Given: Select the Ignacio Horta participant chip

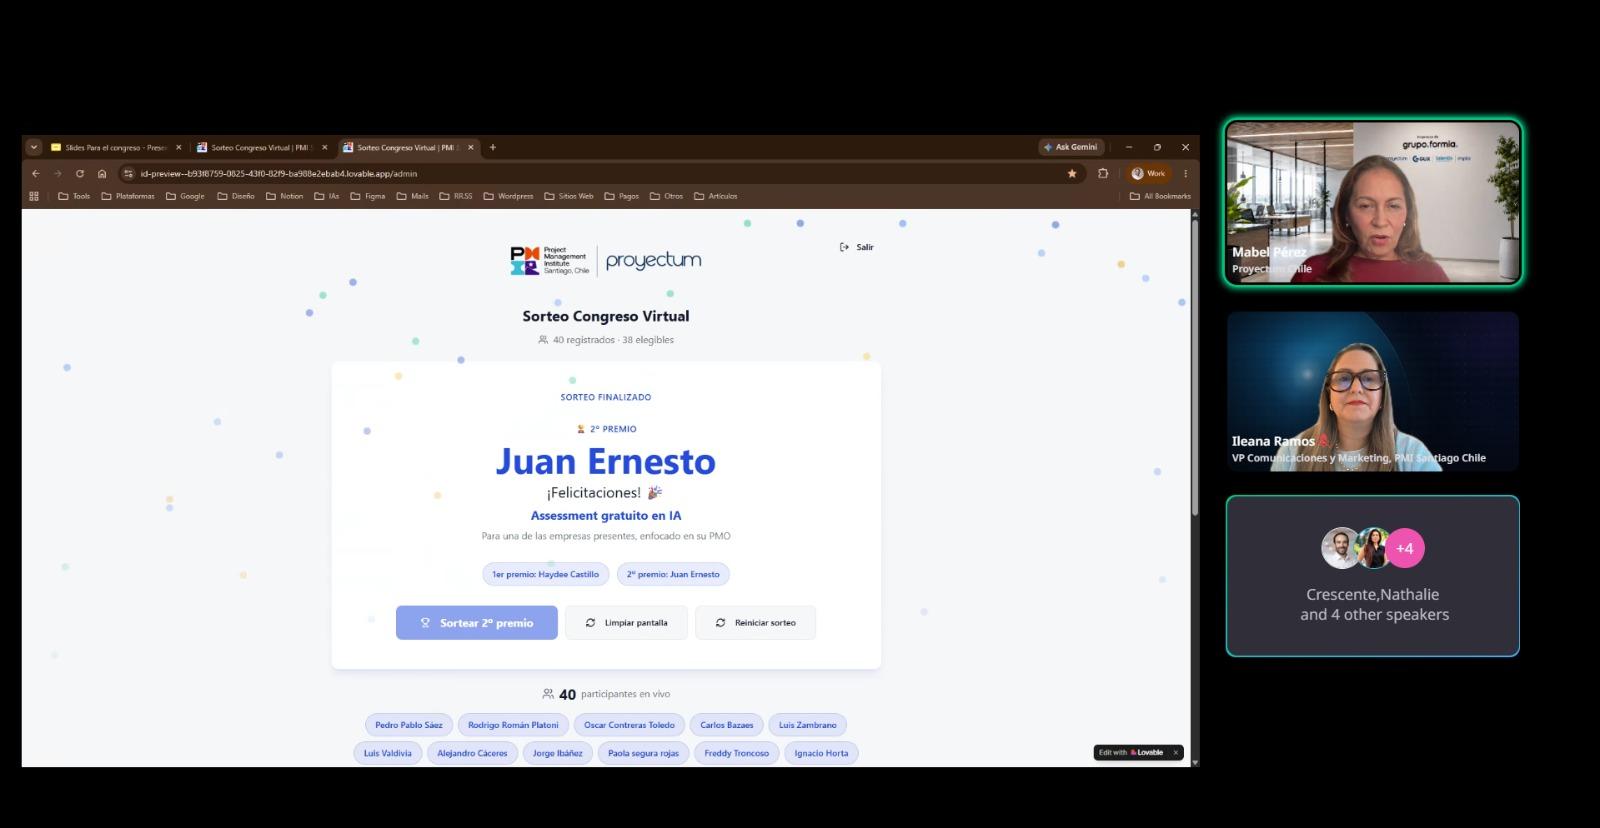Looking at the screenshot, I should coord(822,753).
